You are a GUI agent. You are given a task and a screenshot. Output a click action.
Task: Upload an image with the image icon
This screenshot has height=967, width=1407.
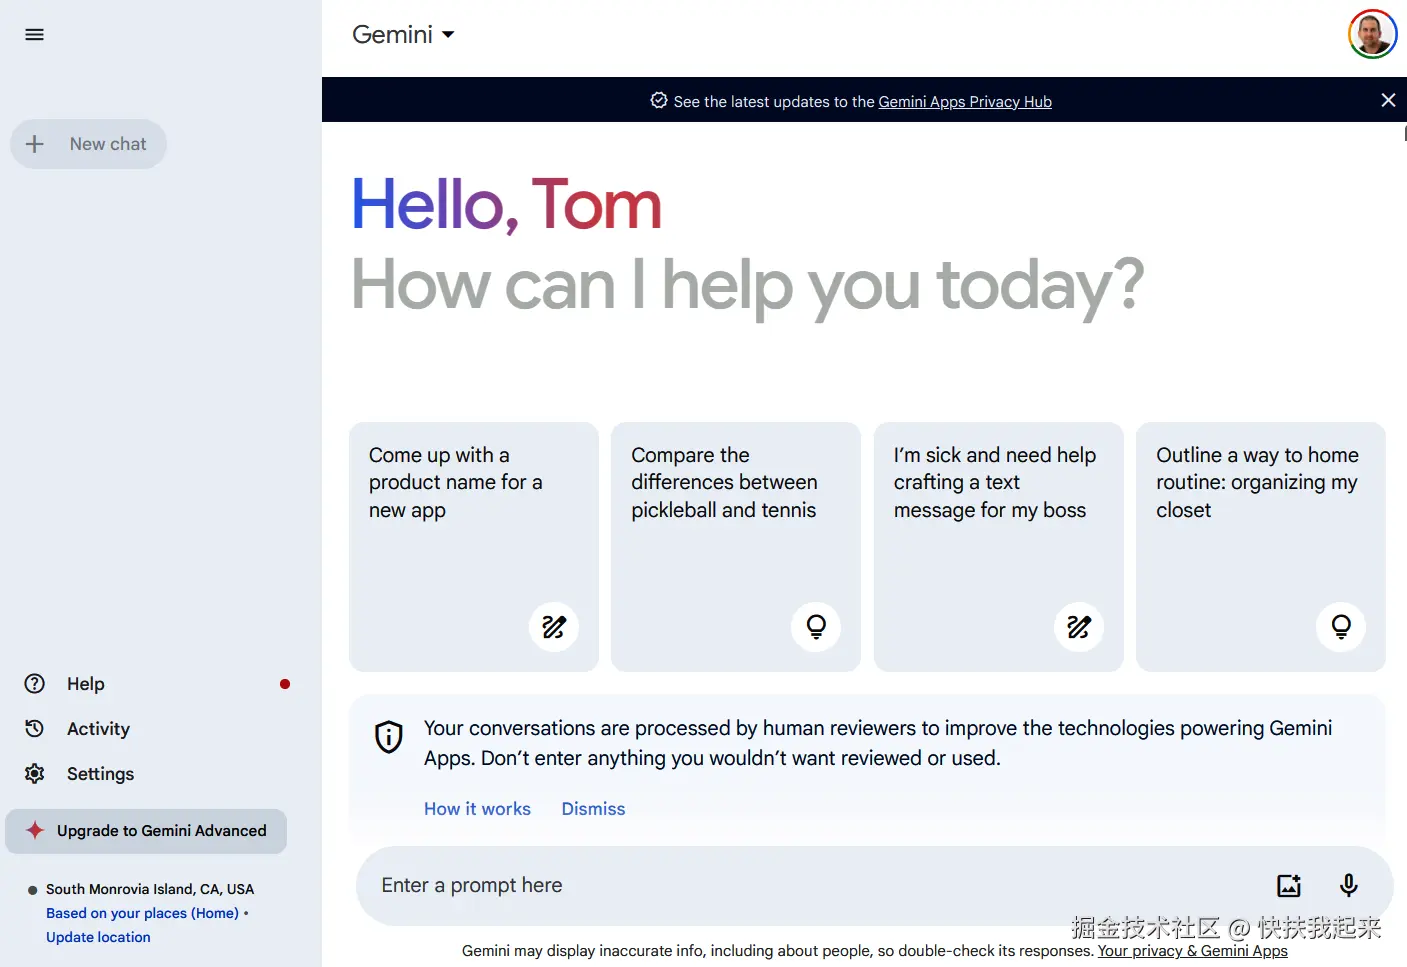point(1289,885)
